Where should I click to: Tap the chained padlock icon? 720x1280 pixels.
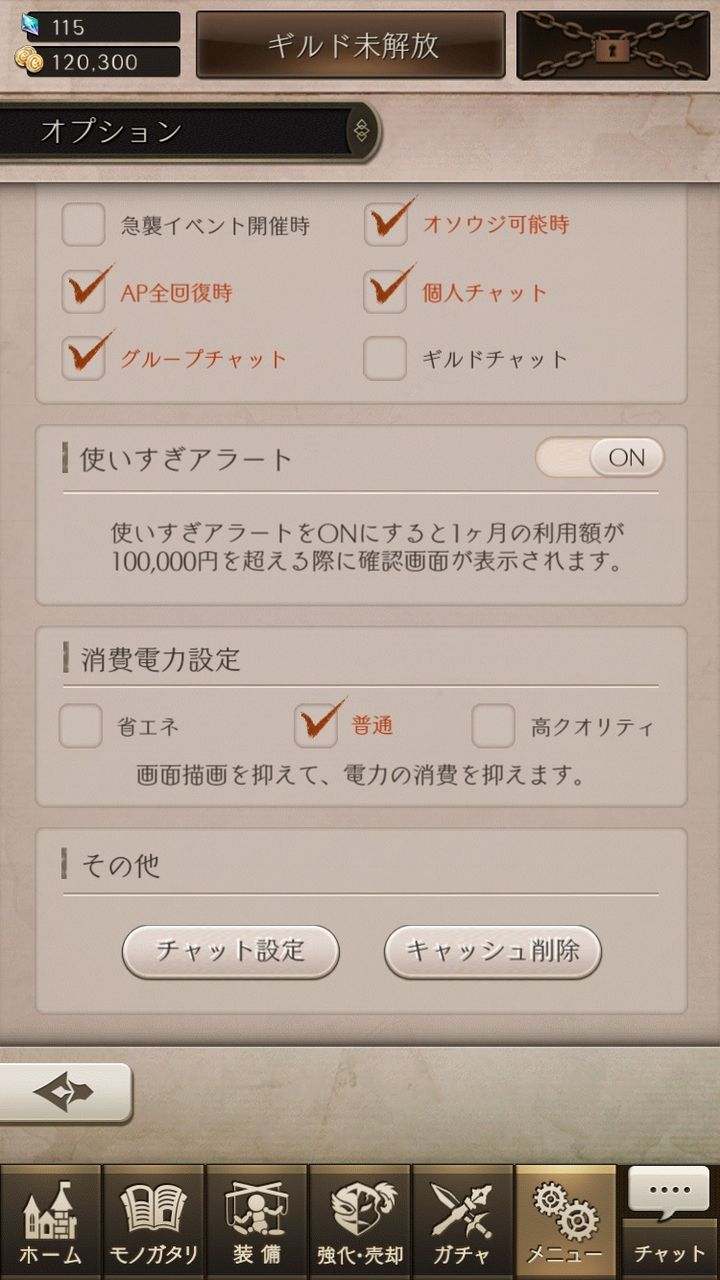pos(613,46)
